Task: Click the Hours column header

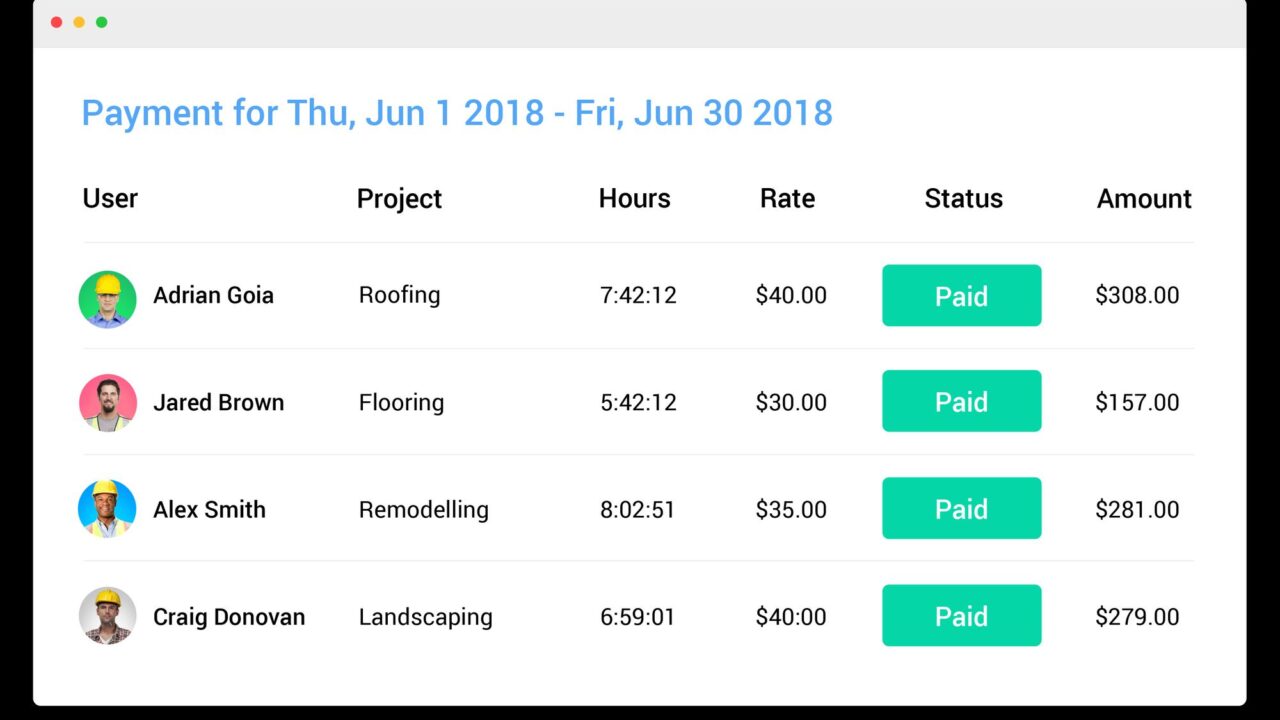Action: point(634,198)
